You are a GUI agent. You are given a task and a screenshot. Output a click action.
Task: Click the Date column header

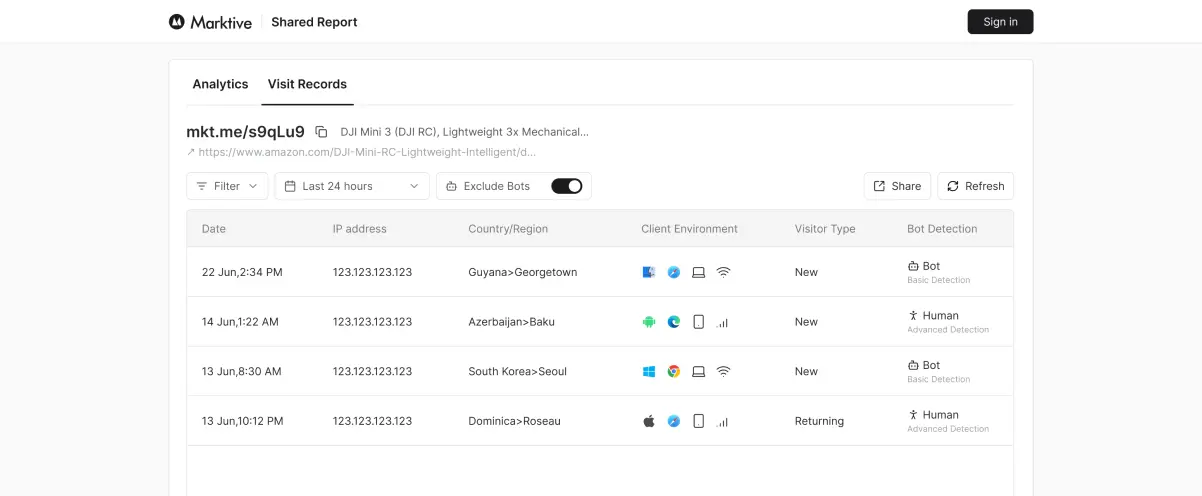214,229
